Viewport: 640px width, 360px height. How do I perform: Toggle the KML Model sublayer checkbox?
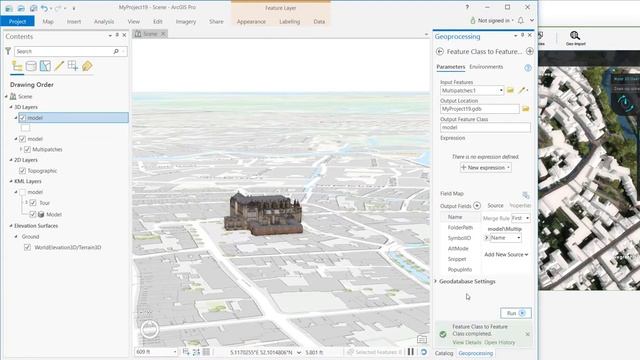coord(33,214)
